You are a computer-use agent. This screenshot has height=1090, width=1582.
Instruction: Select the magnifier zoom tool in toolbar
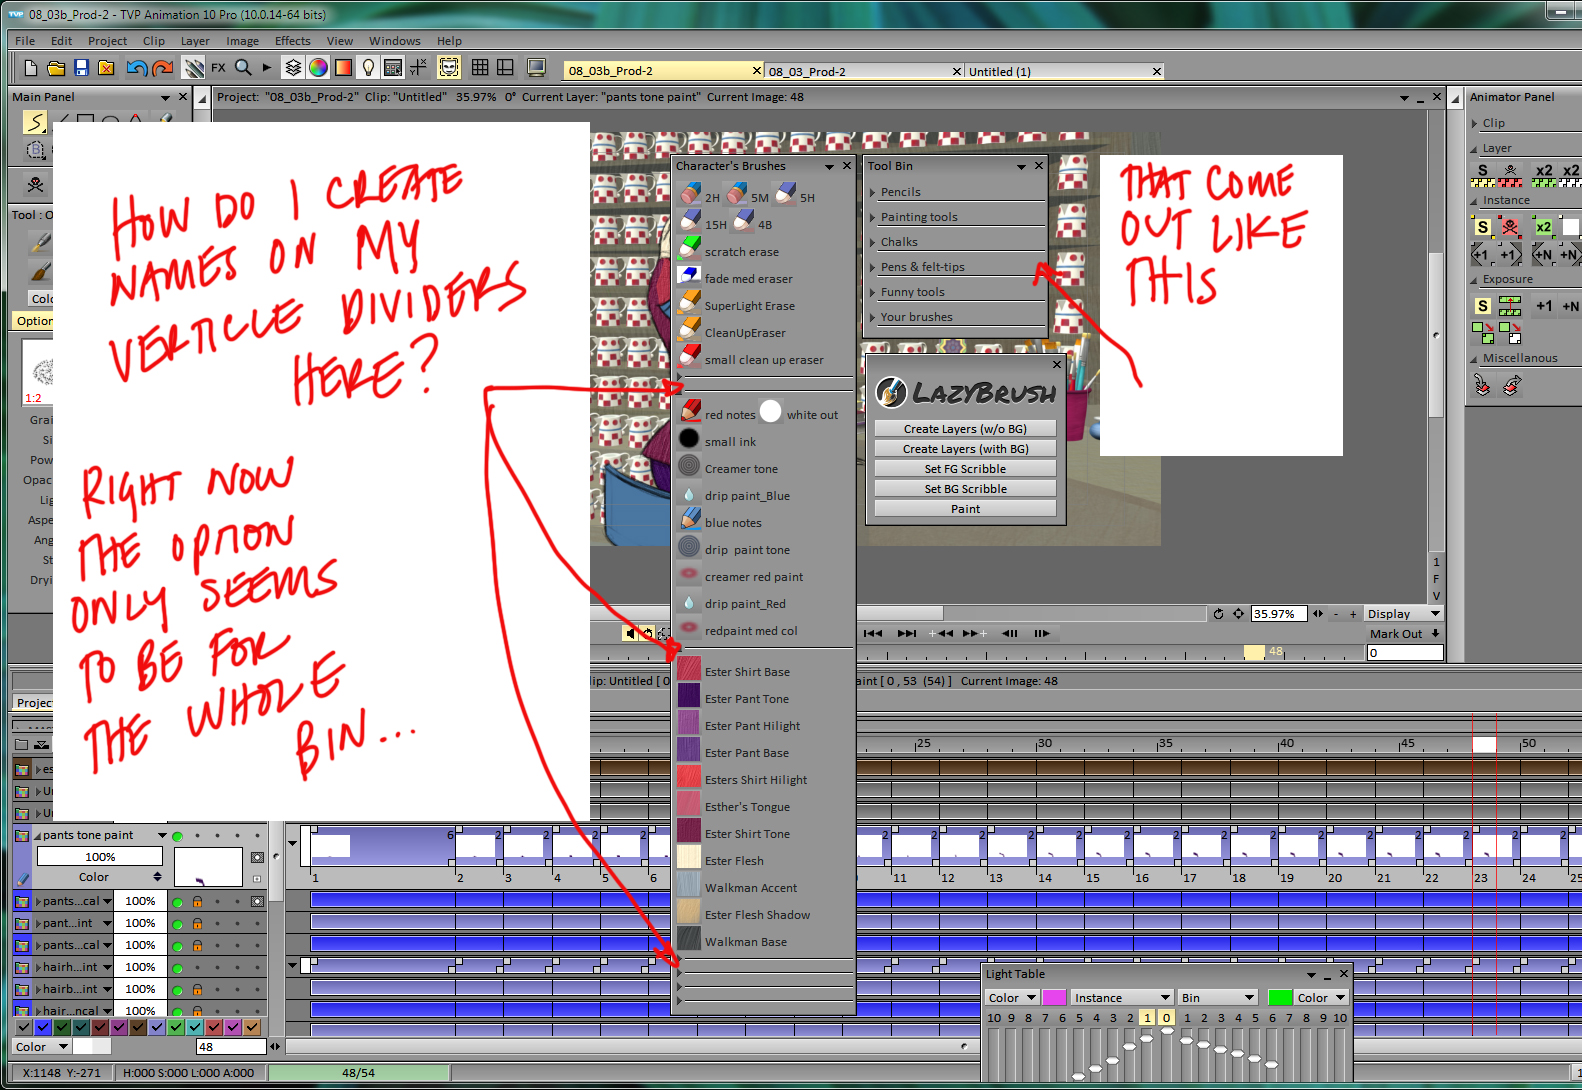pyautogui.click(x=243, y=68)
